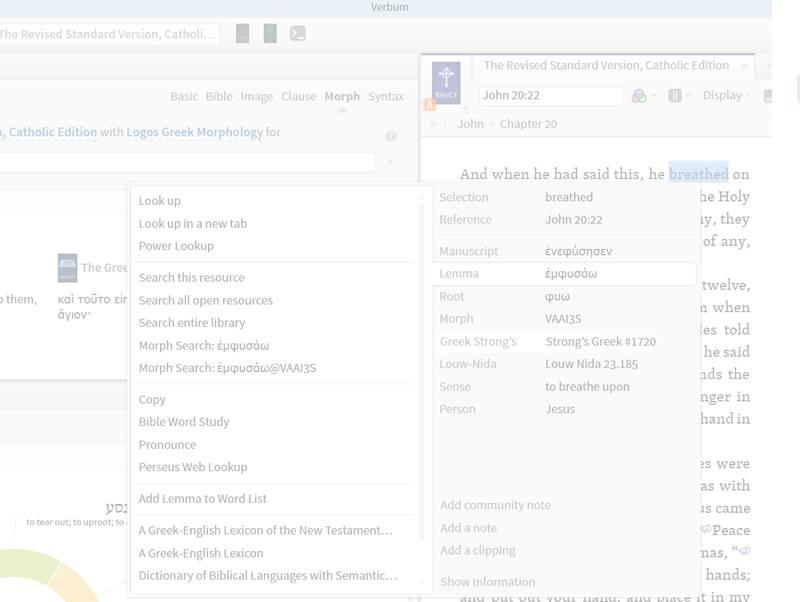
Task: Select the Selection breathed row
Action: (565, 197)
